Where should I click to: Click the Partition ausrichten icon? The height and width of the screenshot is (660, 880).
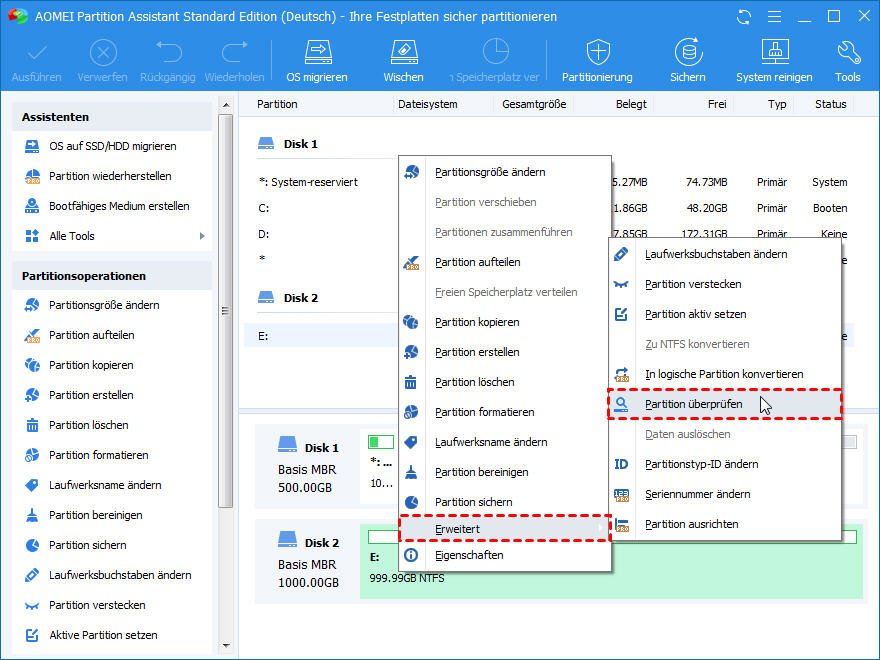click(621, 524)
